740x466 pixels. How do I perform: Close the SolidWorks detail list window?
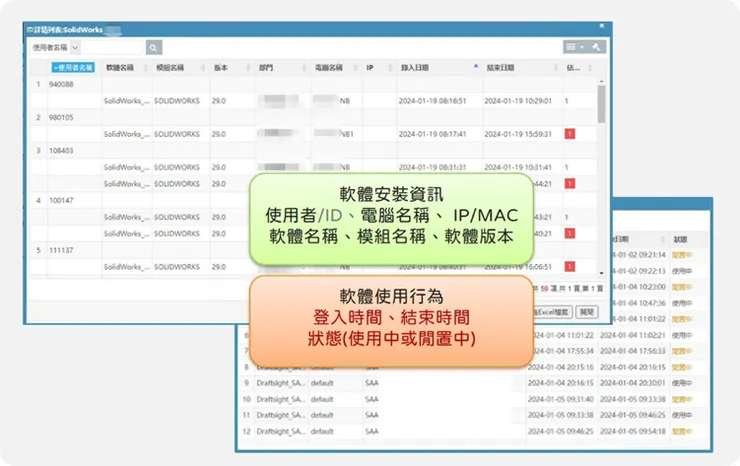(x=602, y=26)
